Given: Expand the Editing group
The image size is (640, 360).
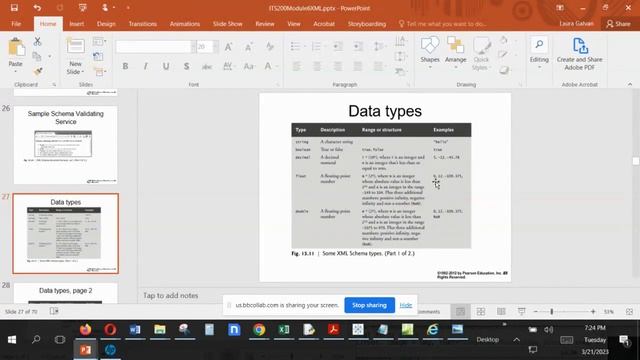Looking at the screenshot, I should coord(539,53).
